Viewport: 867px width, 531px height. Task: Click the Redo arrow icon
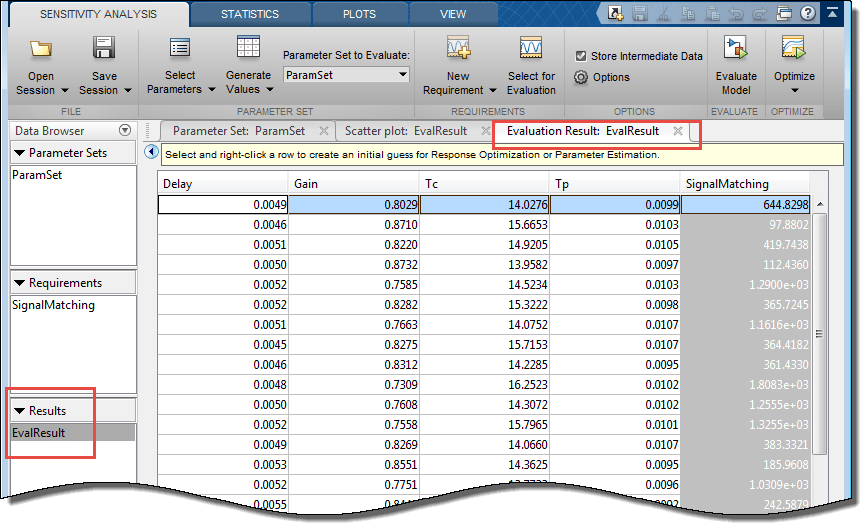pyautogui.click(x=760, y=14)
